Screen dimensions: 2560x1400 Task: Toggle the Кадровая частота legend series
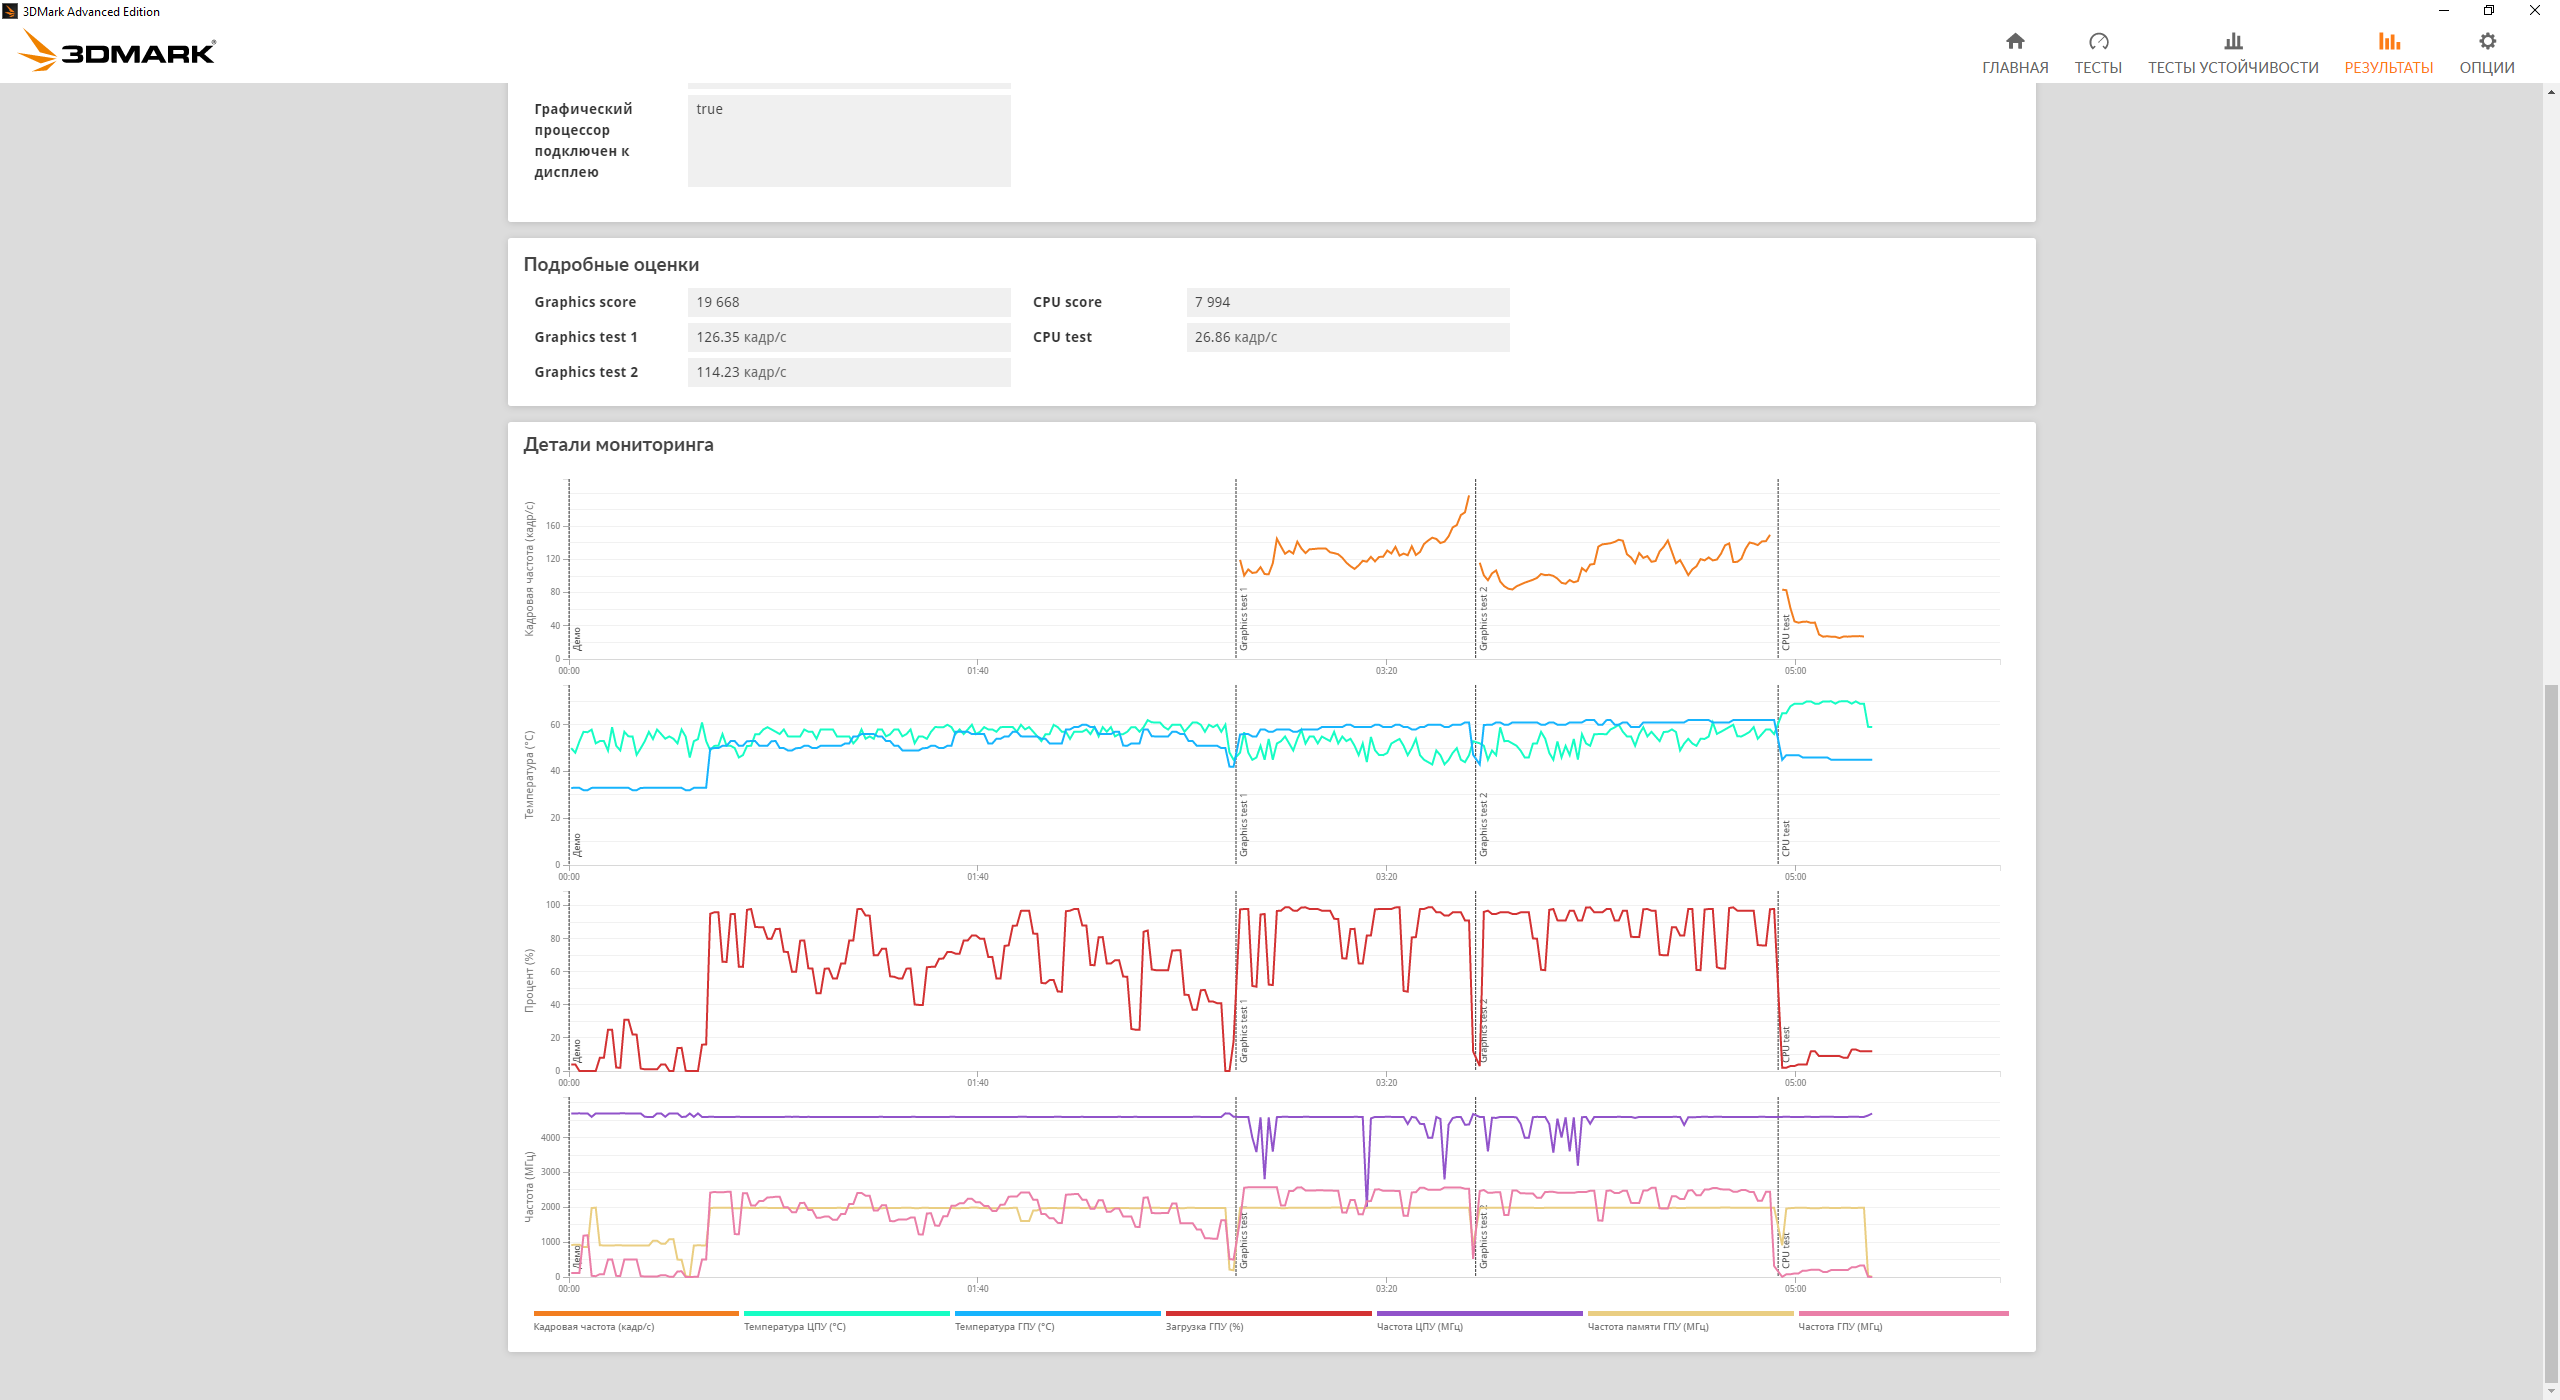[594, 1326]
